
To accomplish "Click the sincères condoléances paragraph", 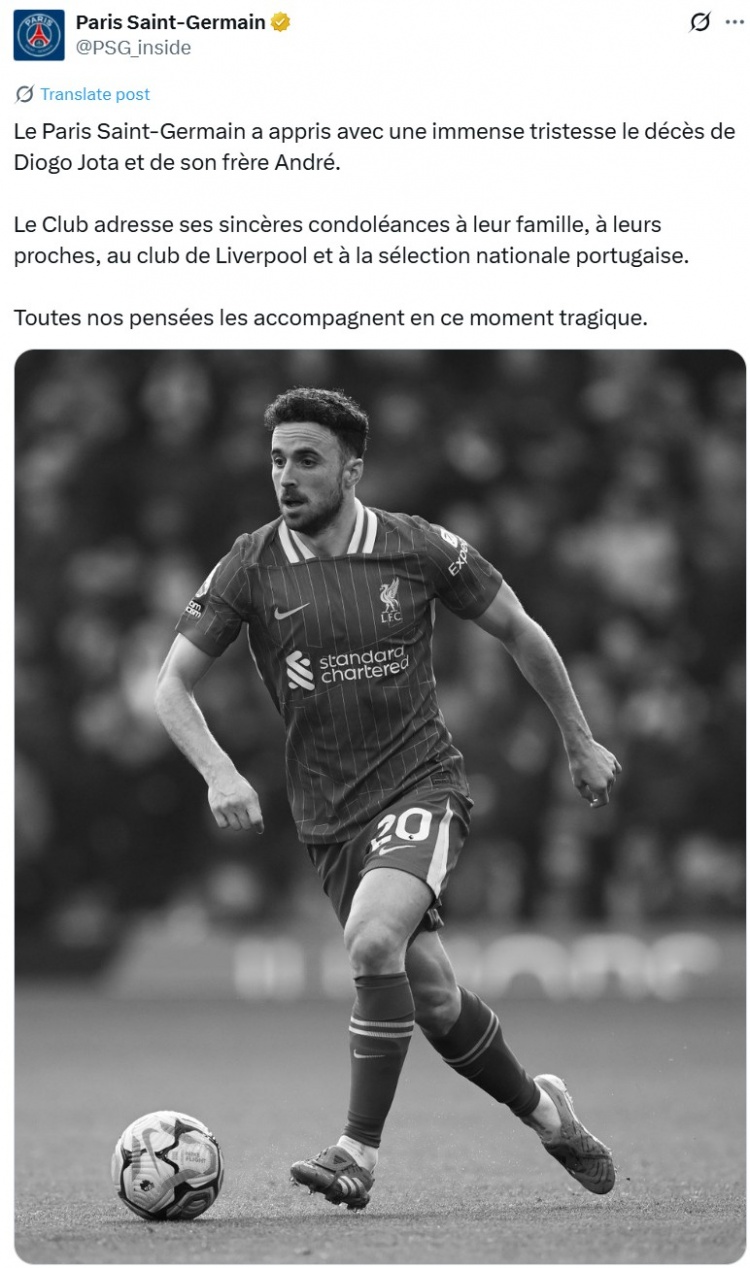I will pos(352,239).
